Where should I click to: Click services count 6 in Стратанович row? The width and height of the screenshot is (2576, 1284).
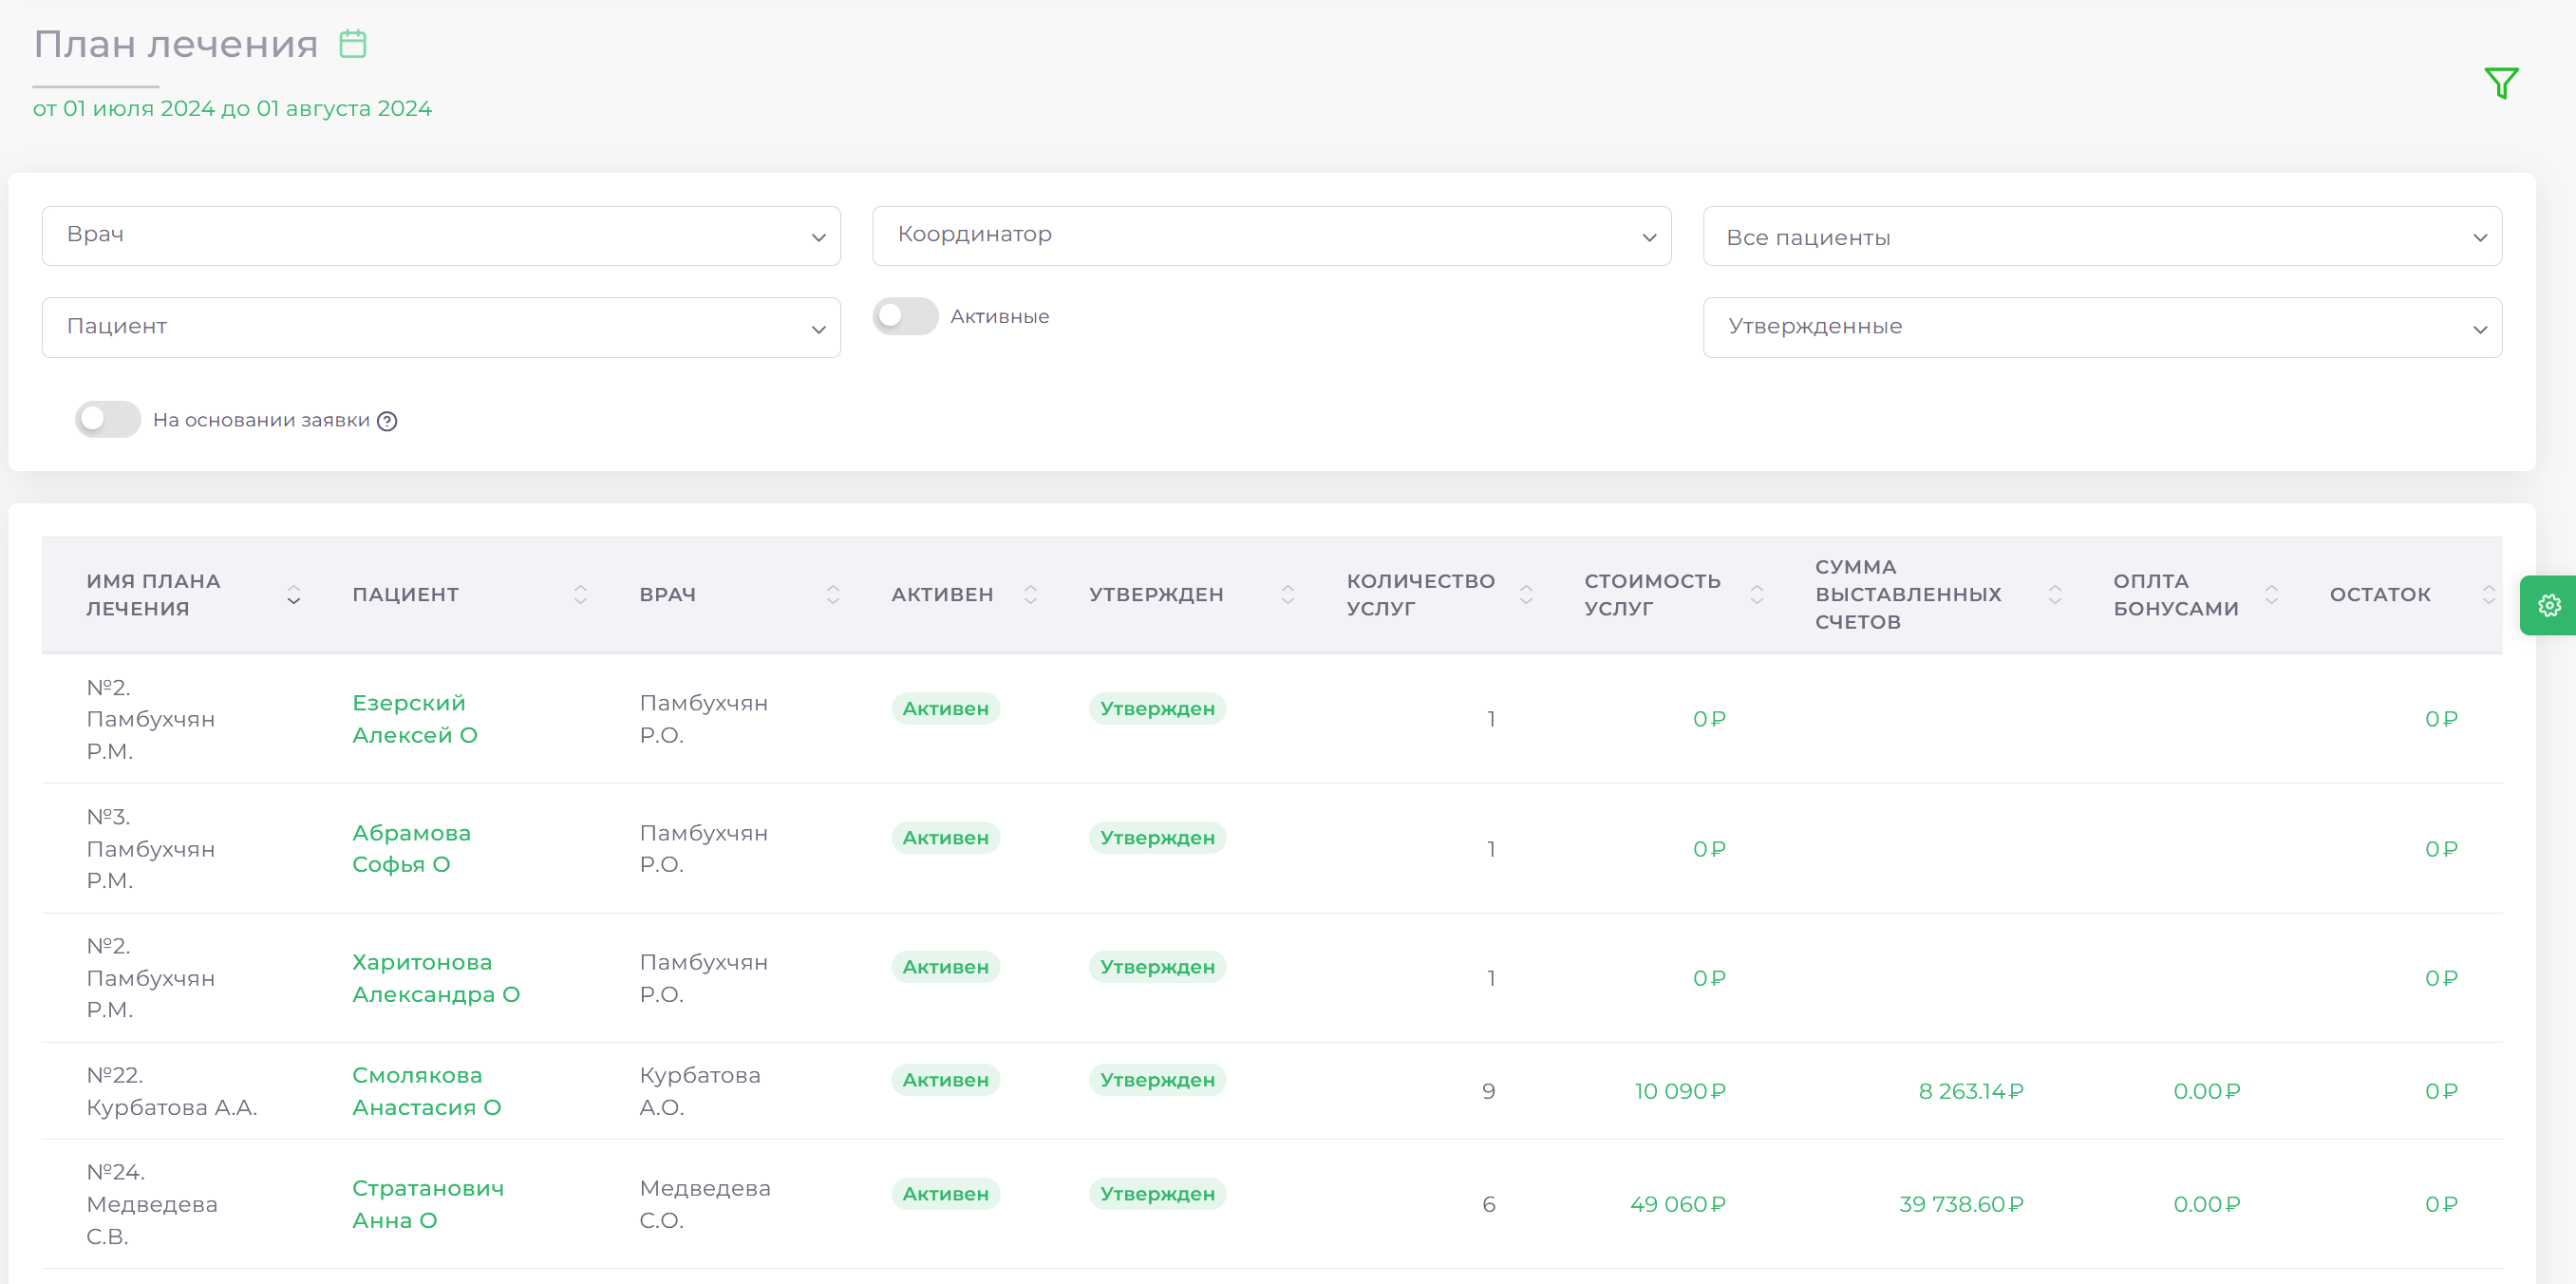pyautogui.click(x=1488, y=1204)
